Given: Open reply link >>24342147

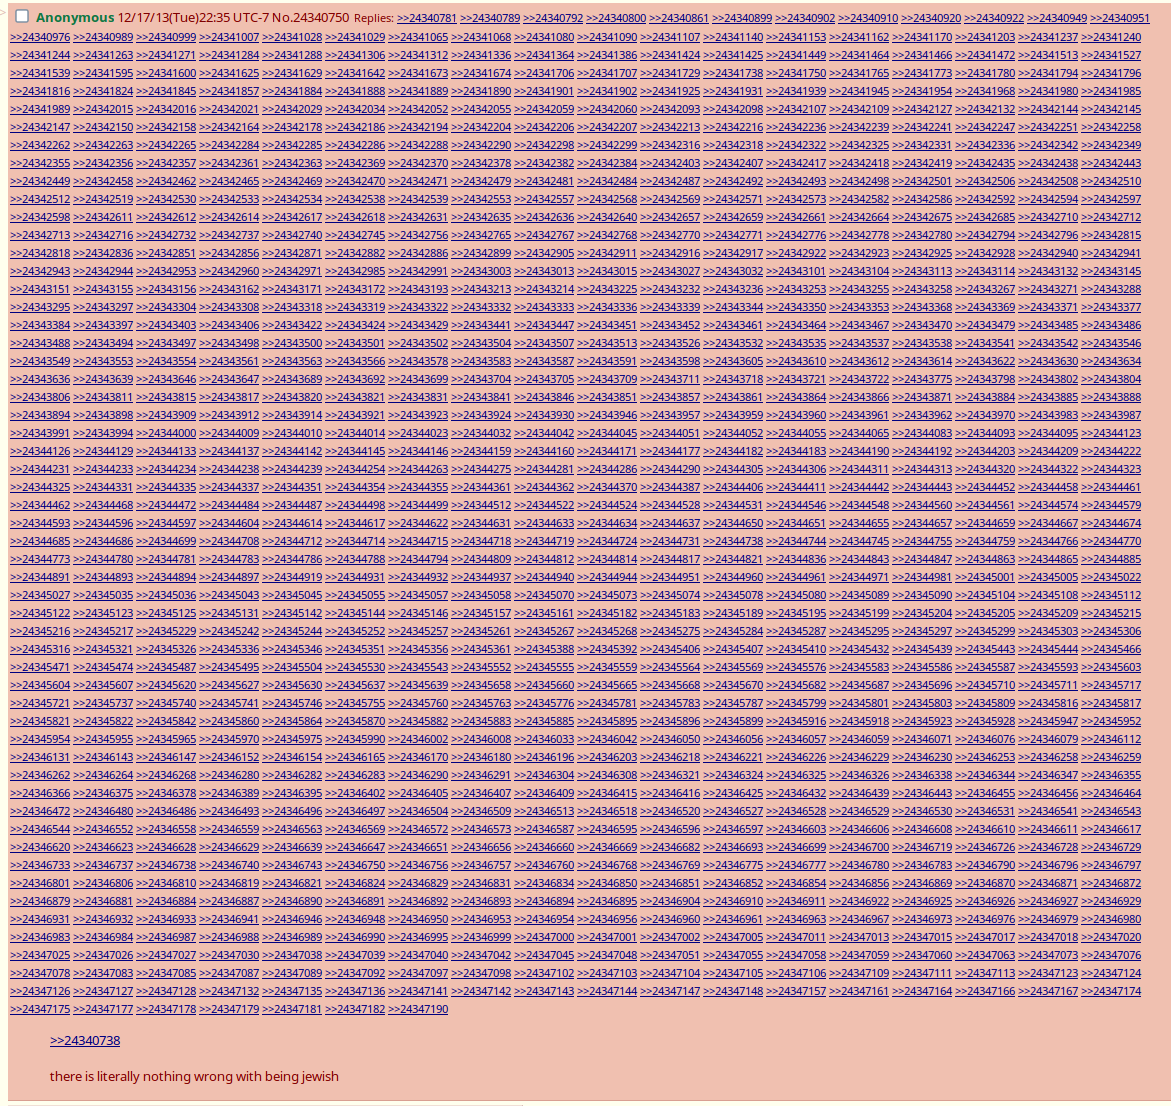Looking at the screenshot, I should pyautogui.click(x=40, y=126).
